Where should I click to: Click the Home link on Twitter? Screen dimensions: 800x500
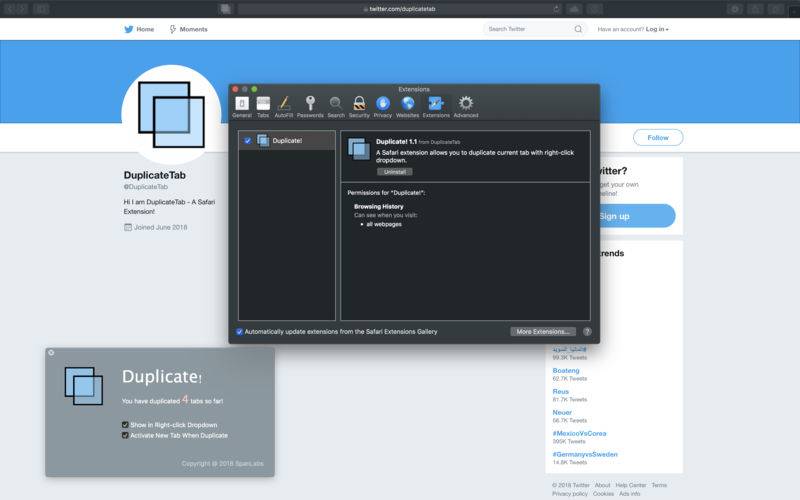[145, 29]
